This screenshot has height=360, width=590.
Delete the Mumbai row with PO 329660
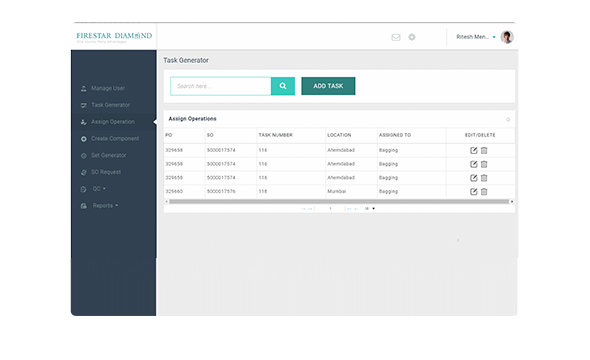[484, 191]
